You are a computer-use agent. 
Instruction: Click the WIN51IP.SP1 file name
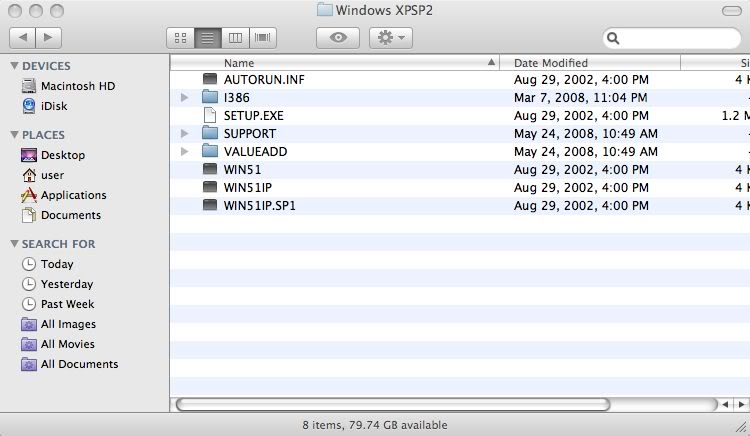pos(260,206)
